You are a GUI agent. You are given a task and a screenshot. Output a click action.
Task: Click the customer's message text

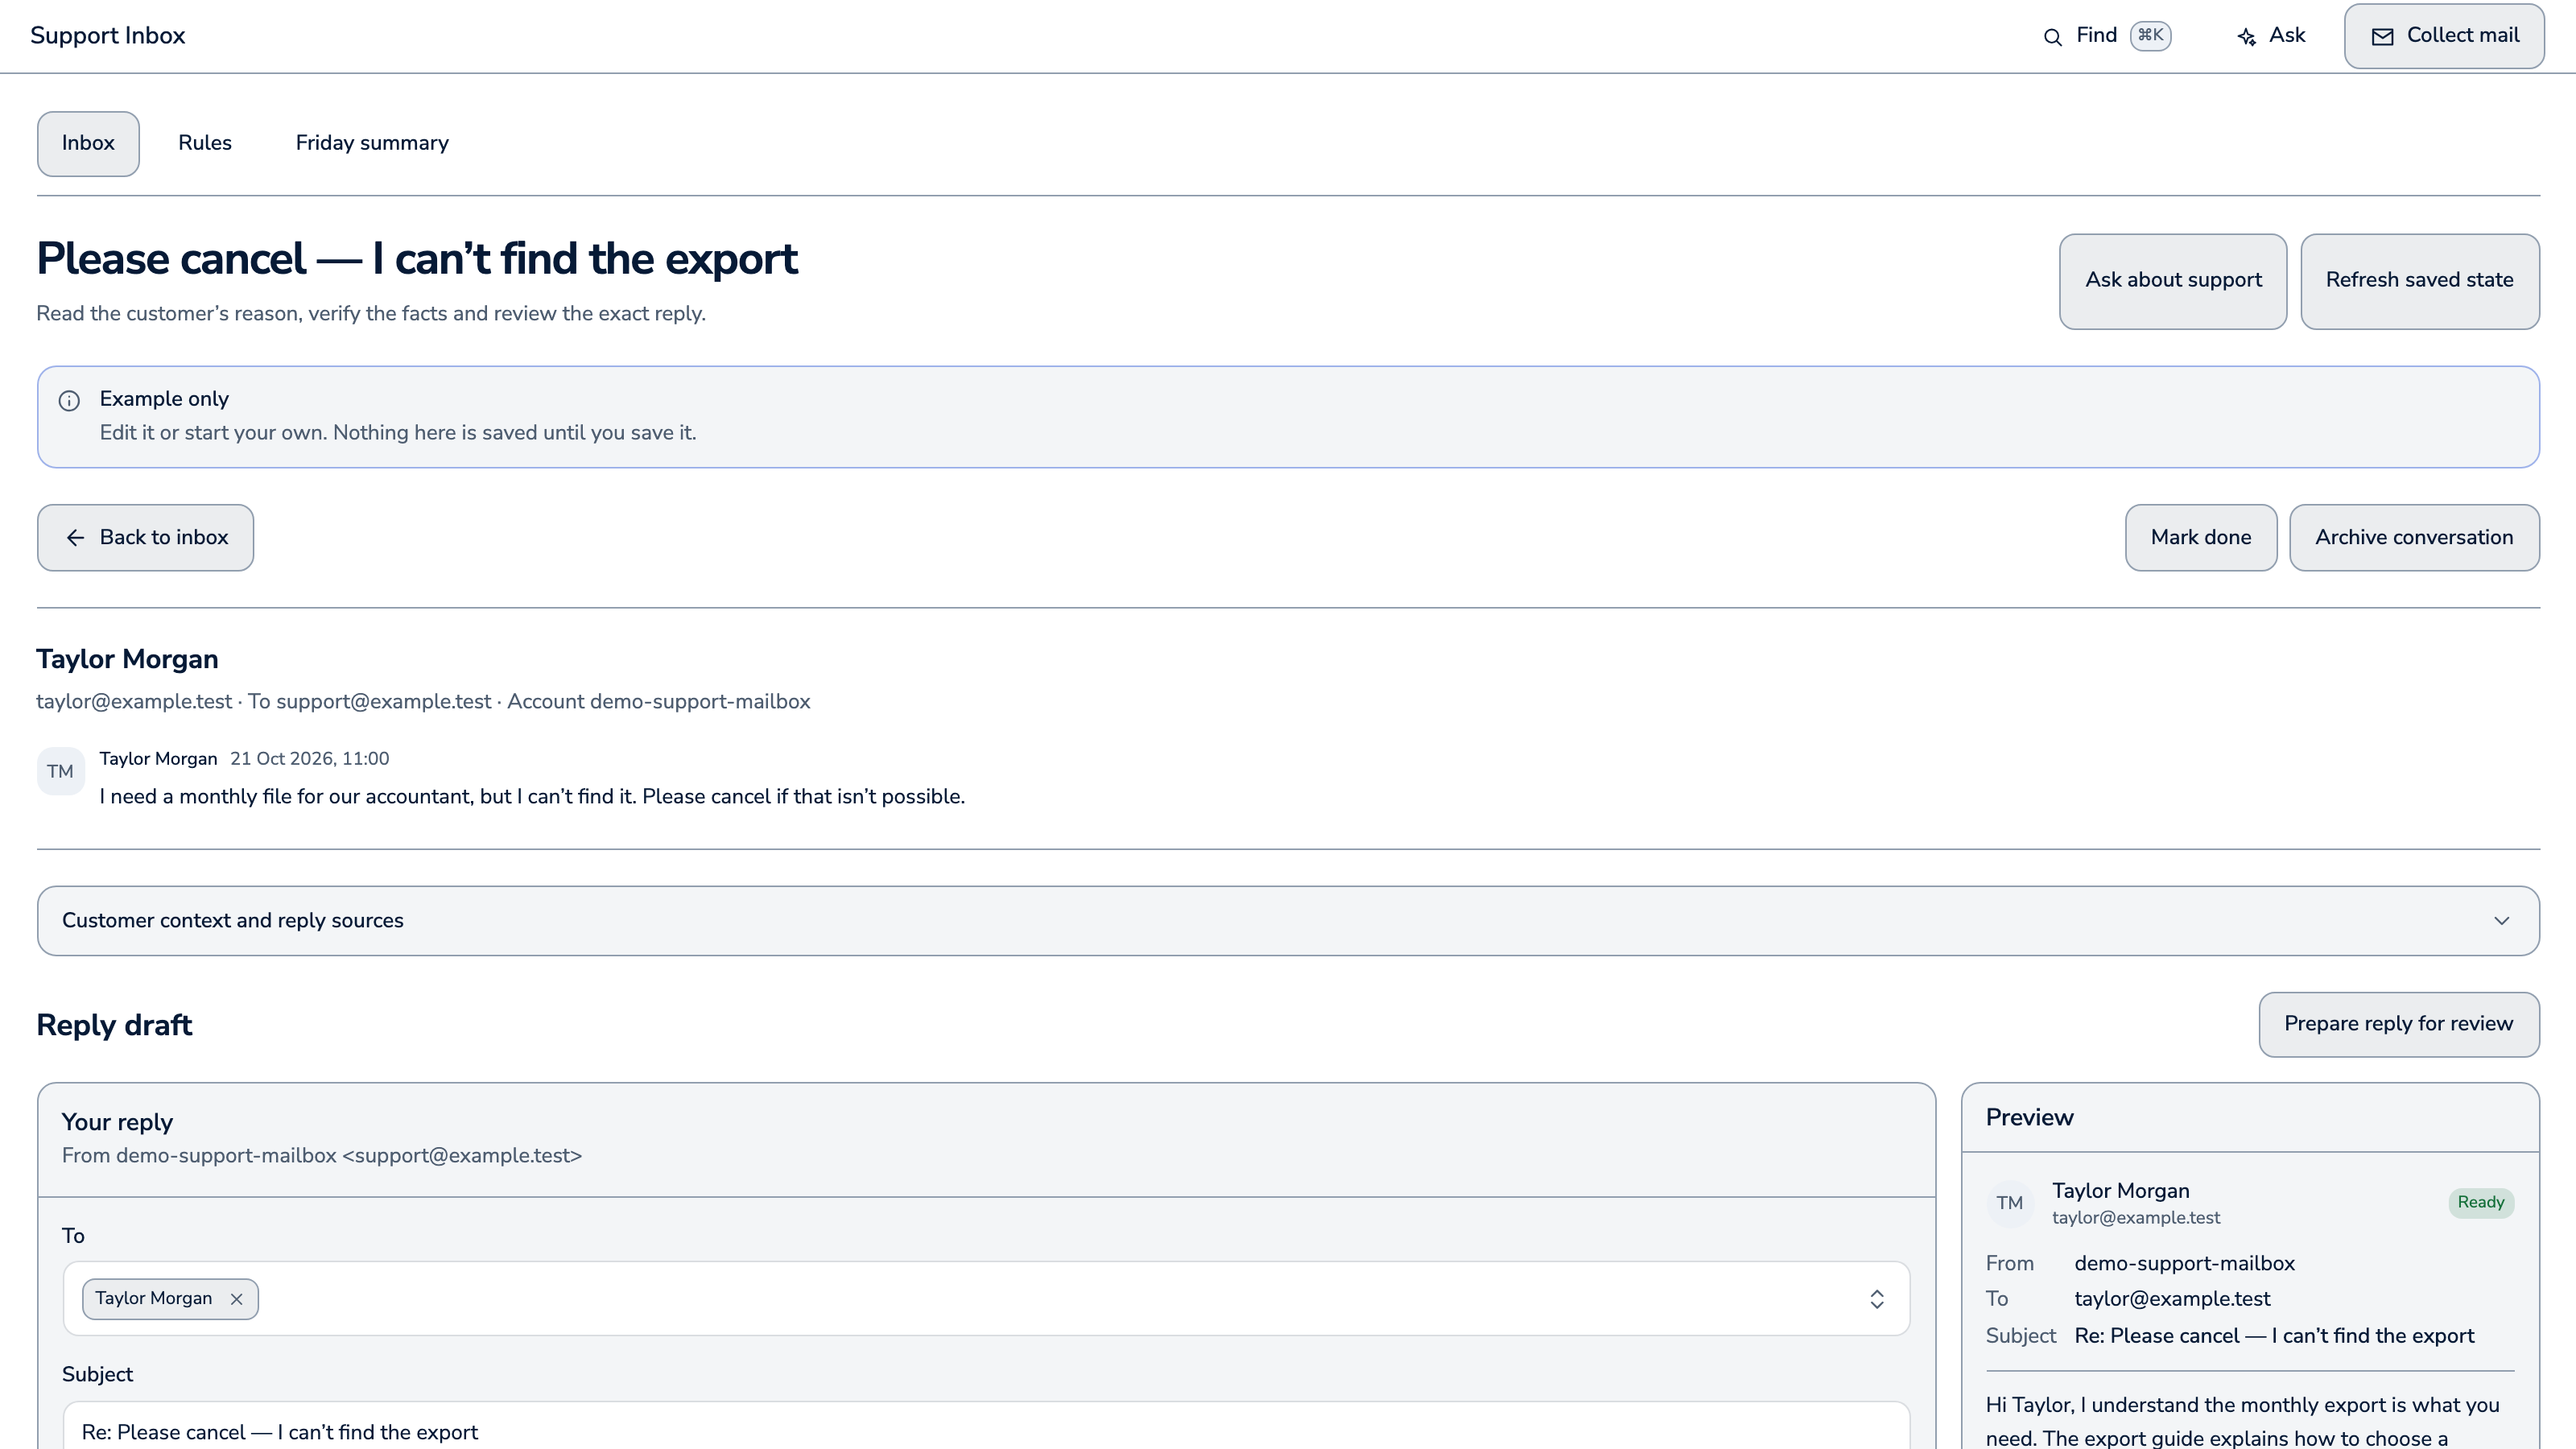[x=532, y=797]
